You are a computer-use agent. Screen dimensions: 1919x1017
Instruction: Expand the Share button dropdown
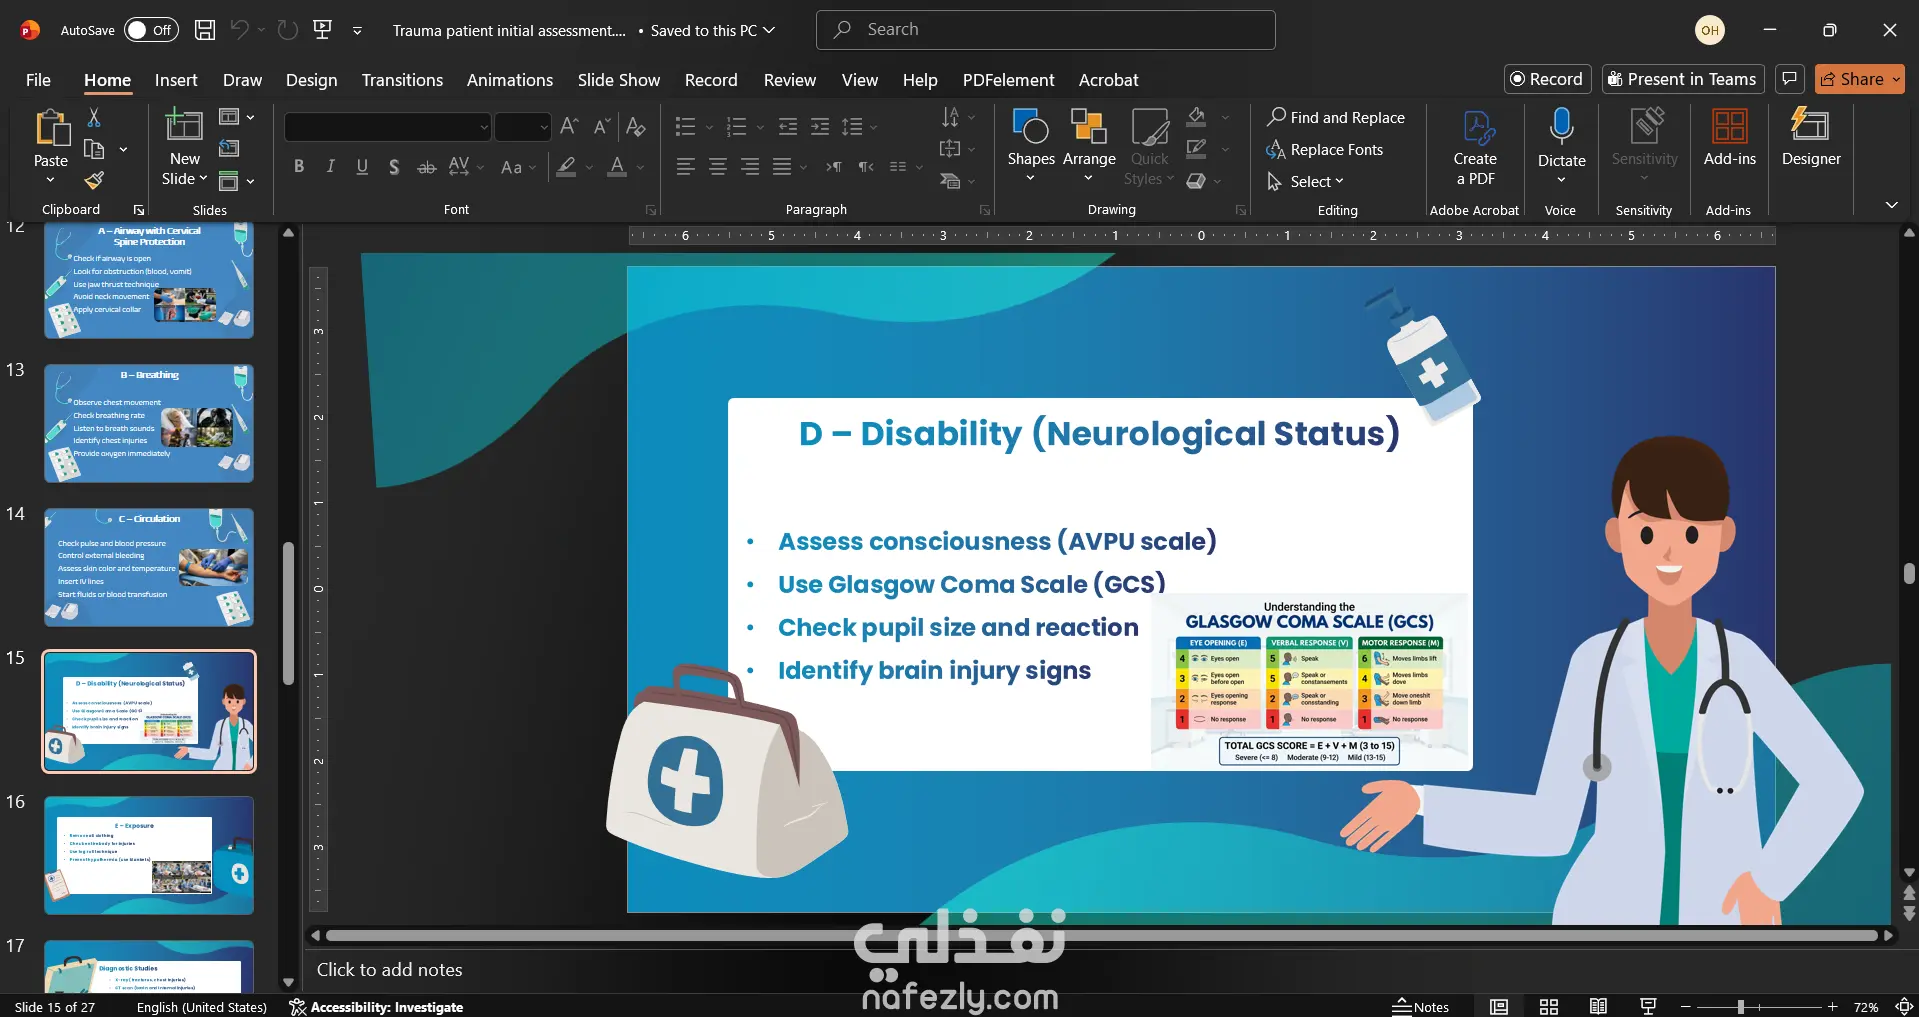[x=1894, y=79]
